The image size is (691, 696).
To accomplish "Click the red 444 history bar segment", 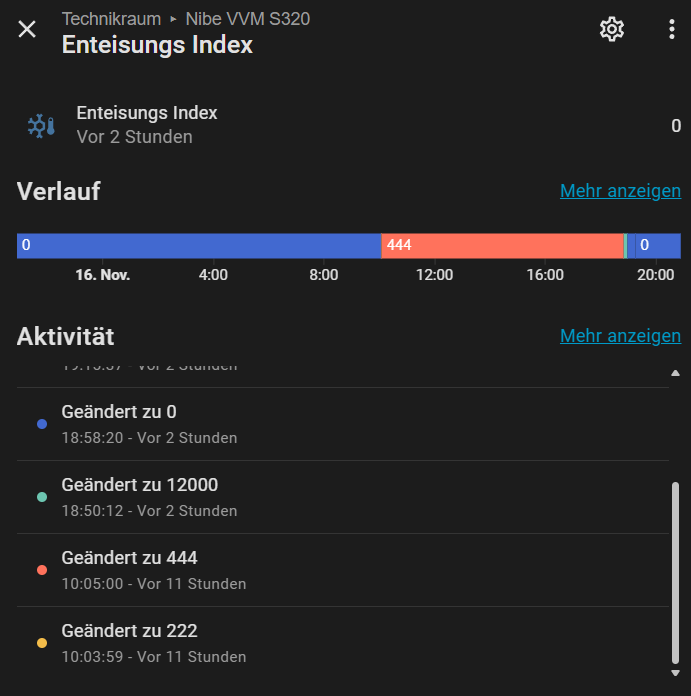I will (502, 245).
